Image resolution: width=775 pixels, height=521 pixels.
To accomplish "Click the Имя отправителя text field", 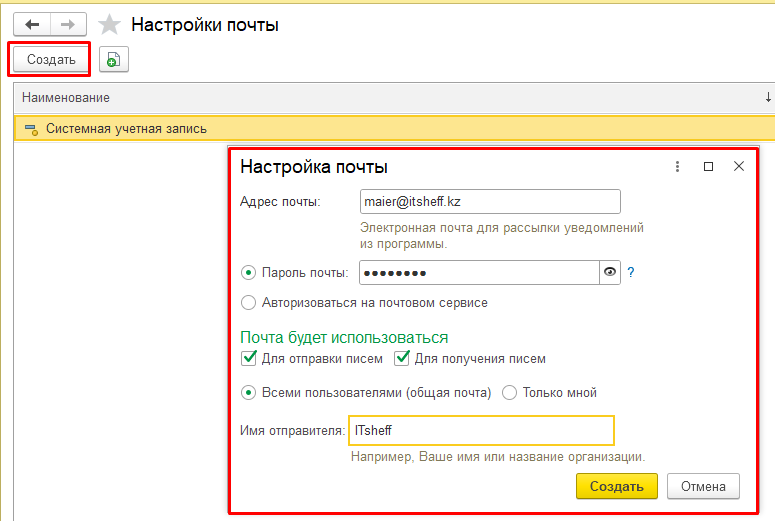I will [x=480, y=430].
